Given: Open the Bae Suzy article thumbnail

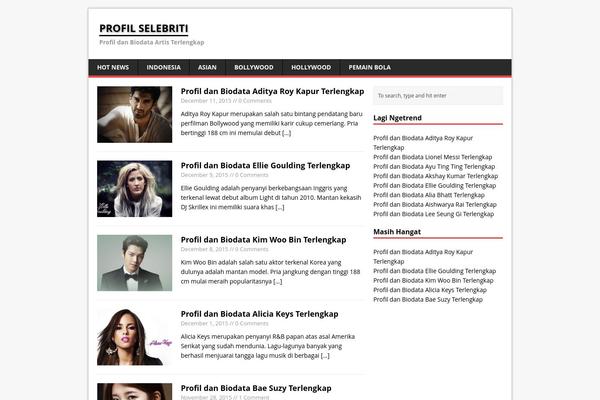Looking at the screenshot, I should point(134,392).
